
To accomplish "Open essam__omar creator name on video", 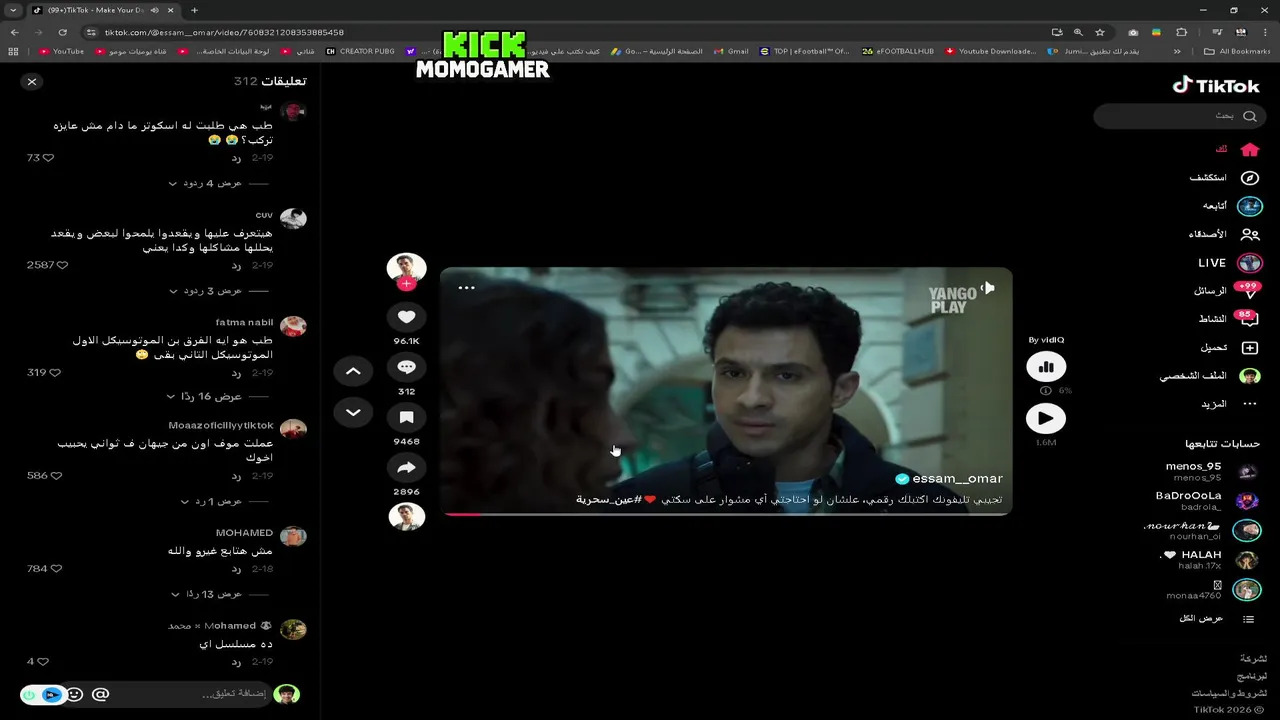I will pyautogui.click(x=957, y=479).
